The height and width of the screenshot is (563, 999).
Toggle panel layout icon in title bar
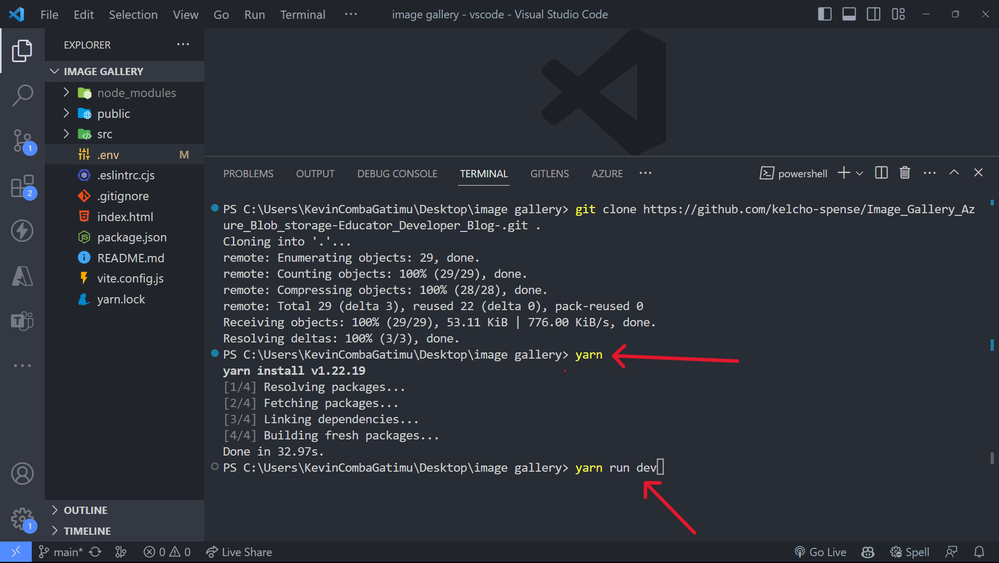849,14
